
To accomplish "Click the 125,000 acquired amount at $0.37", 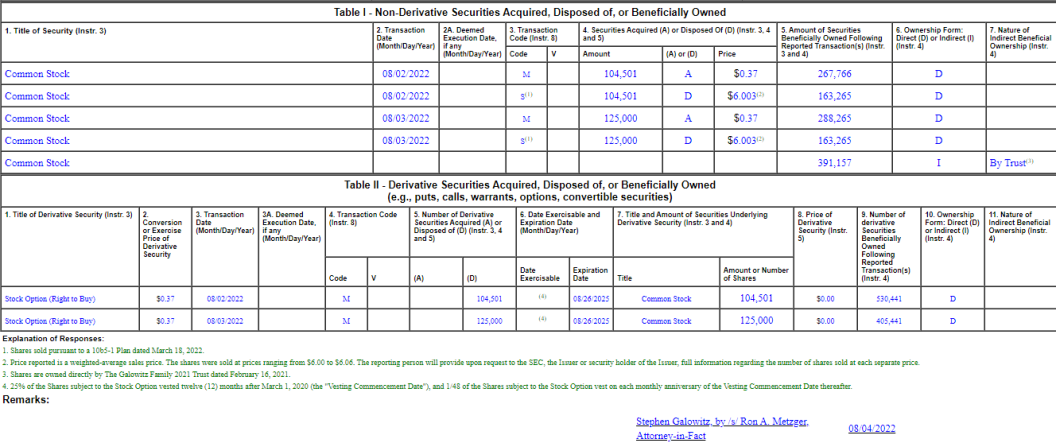I will (x=620, y=118).
